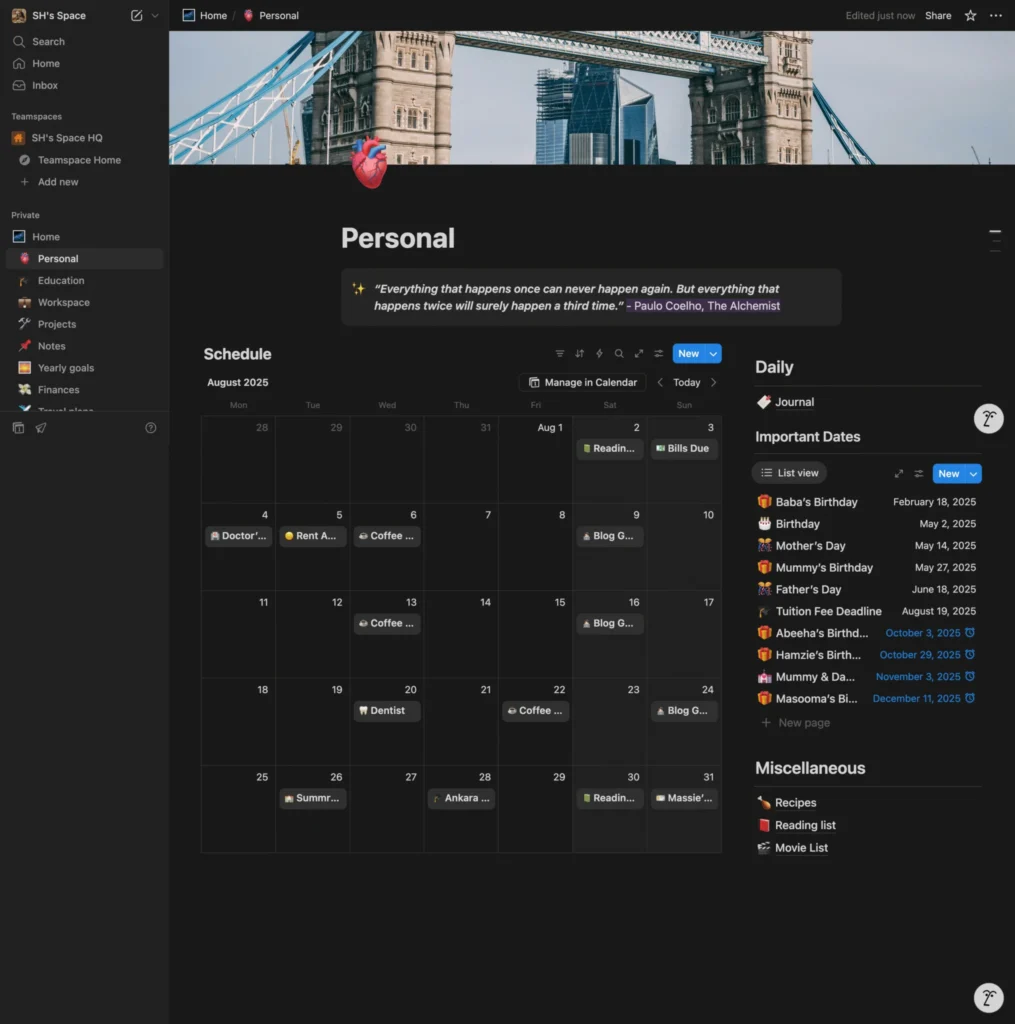Open the filter icon above the Schedule calendar
The width and height of the screenshot is (1015, 1024).
(559, 353)
